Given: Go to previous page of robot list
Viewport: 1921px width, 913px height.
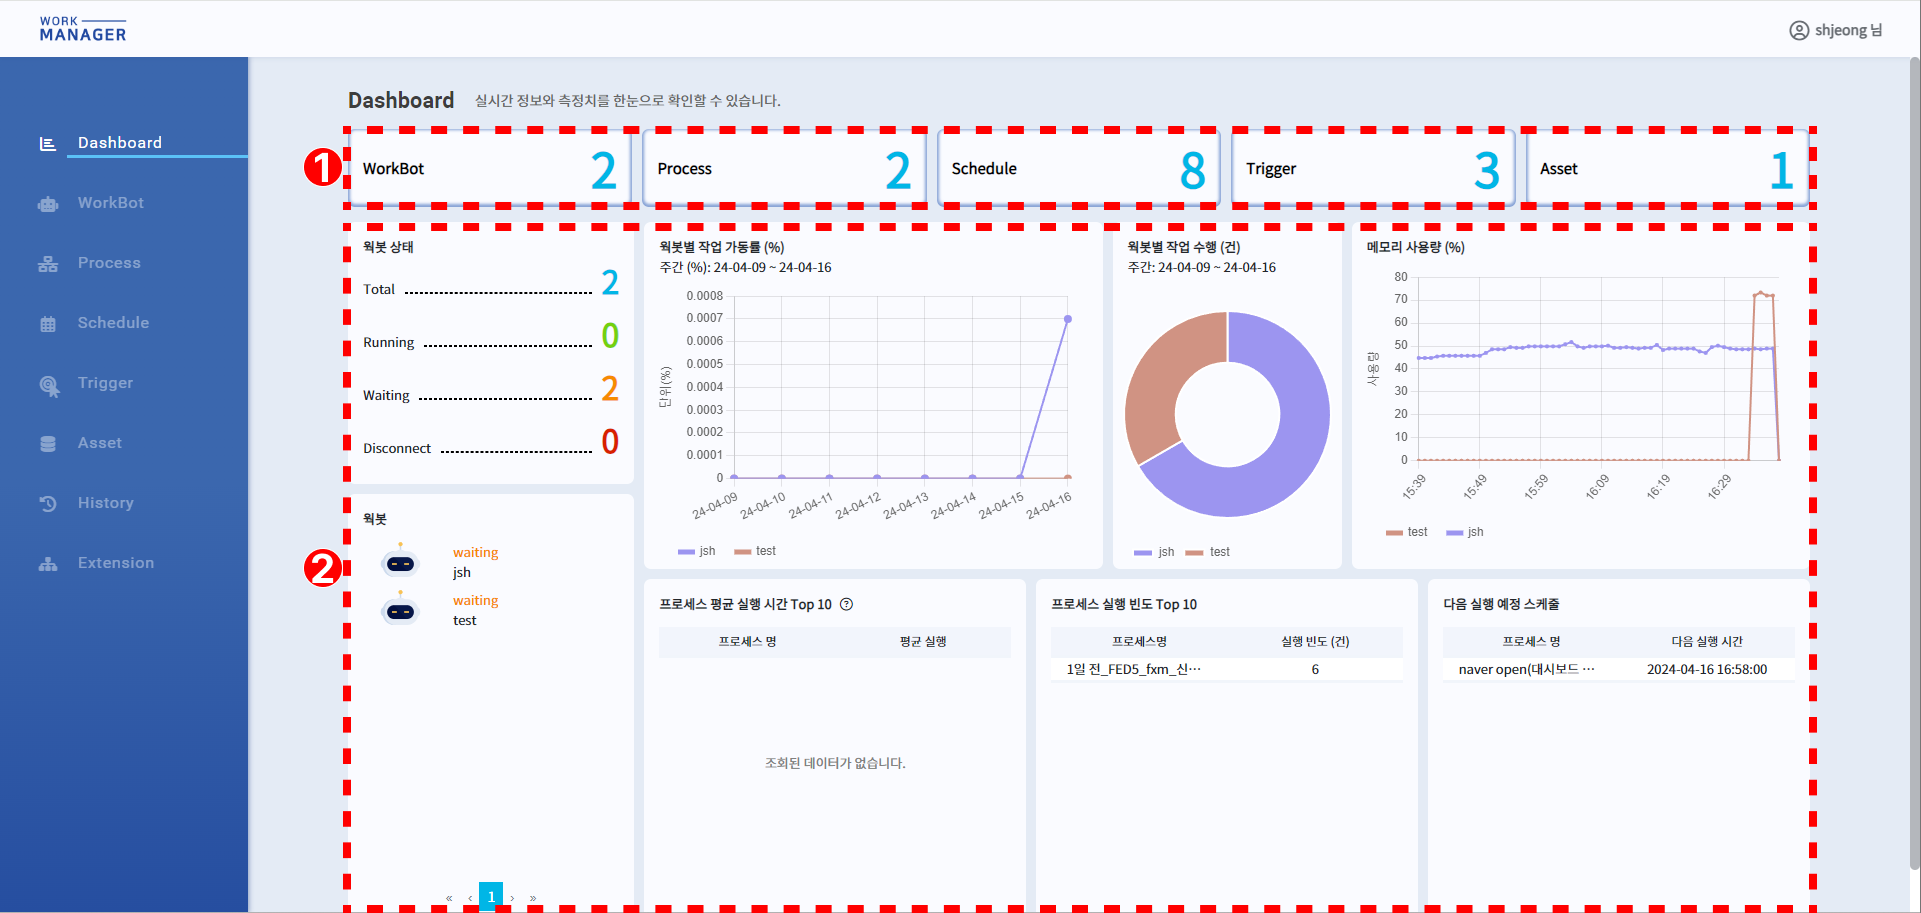Looking at the screenshot, I should tap(470, 898).
